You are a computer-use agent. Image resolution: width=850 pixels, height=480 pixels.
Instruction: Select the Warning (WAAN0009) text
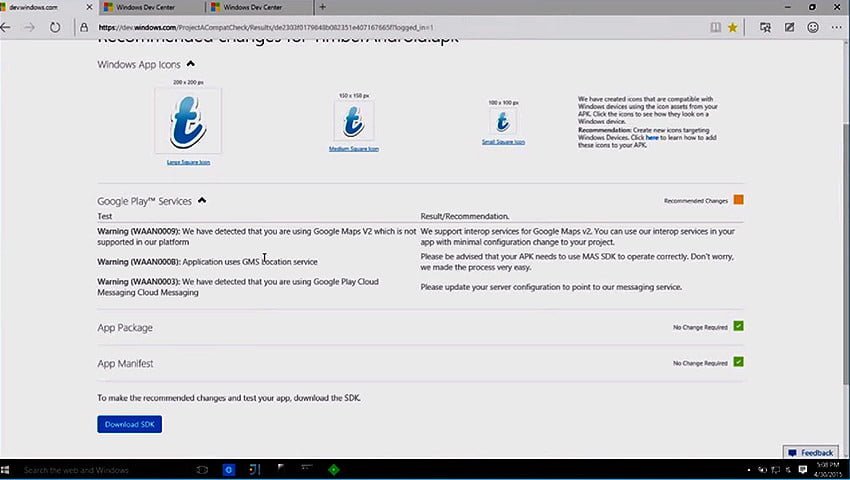point(257,236)
